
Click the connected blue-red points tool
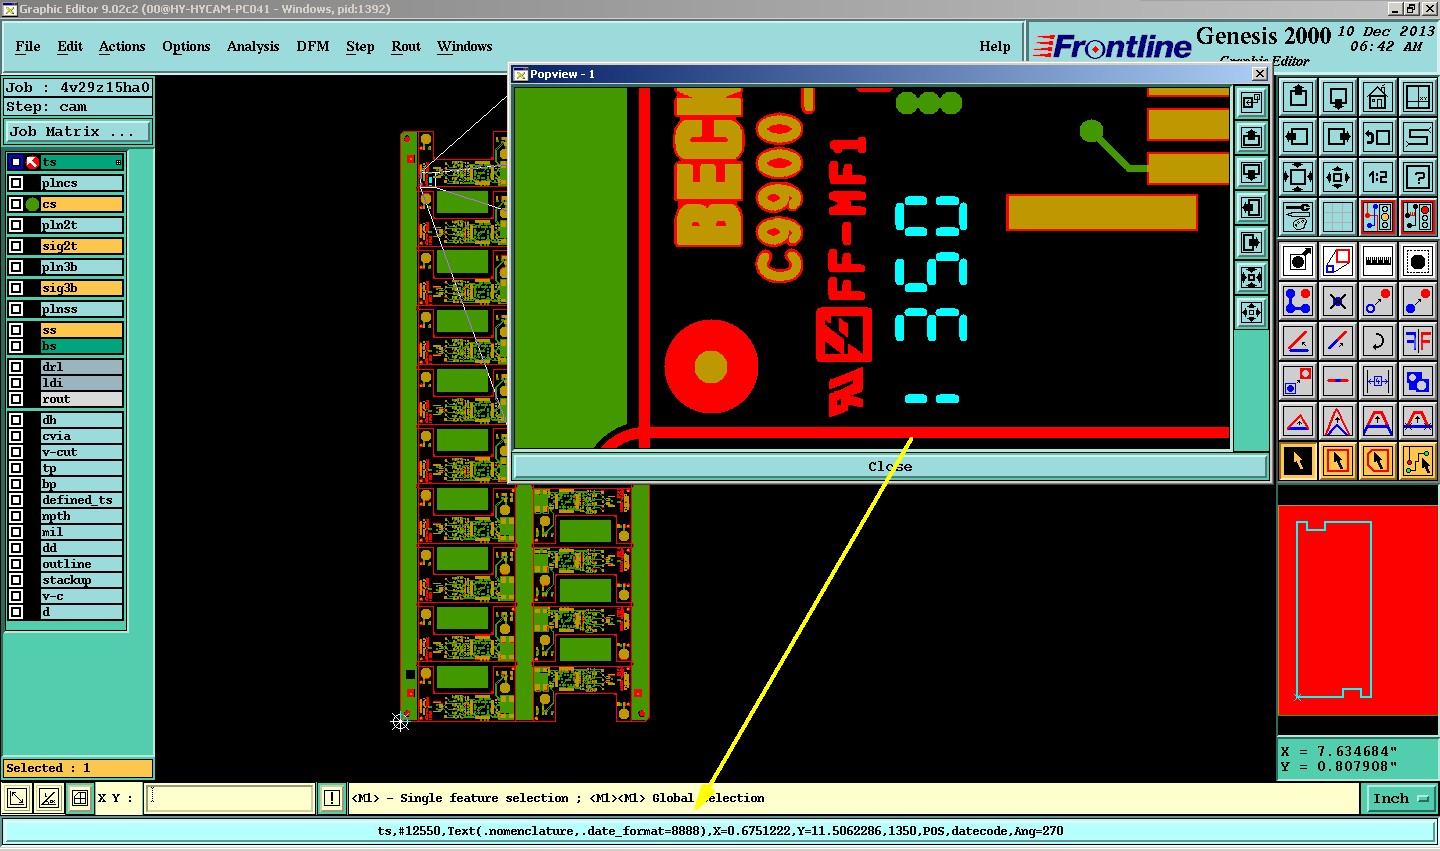[x=1298, y=301]
